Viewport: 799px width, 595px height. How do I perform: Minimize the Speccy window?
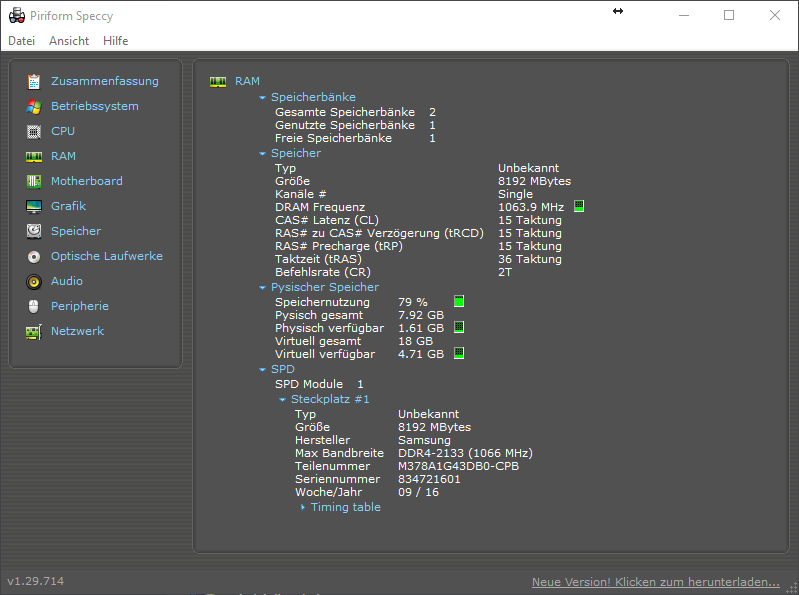click(684, 15)
